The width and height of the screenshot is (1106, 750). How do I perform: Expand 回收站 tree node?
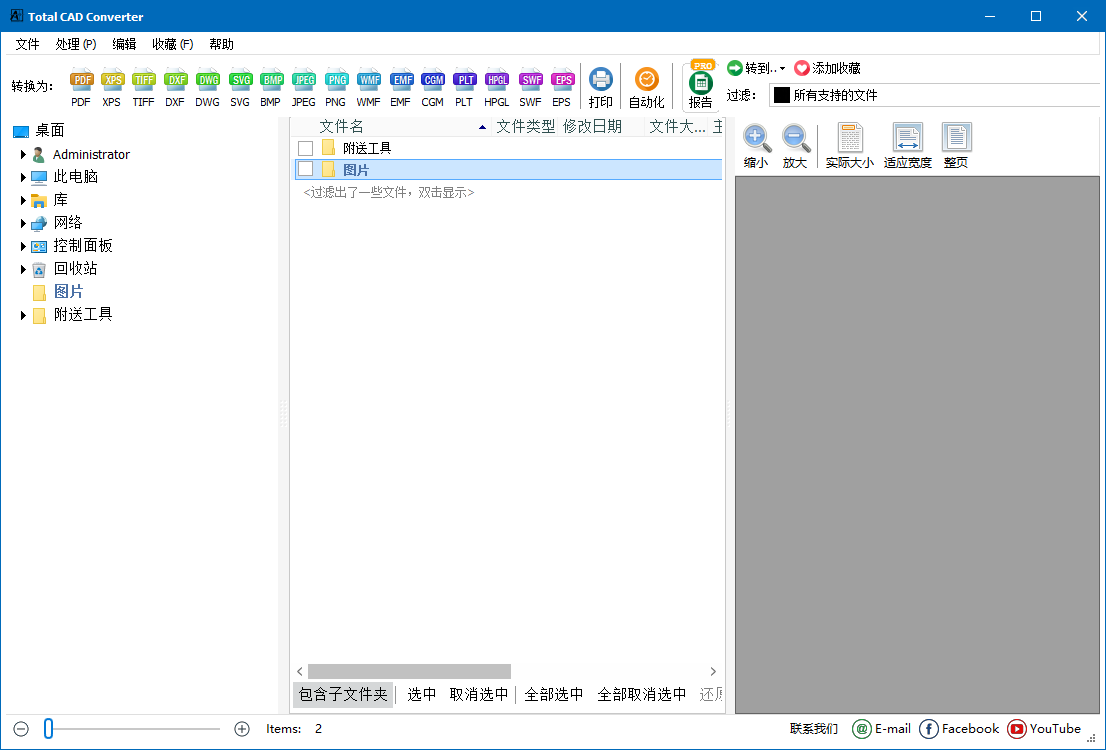23,269
